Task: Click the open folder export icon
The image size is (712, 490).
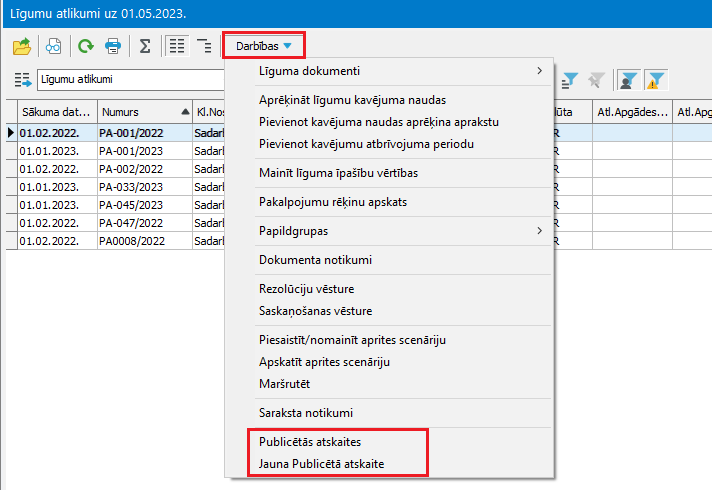Action: tap(22, 46)
